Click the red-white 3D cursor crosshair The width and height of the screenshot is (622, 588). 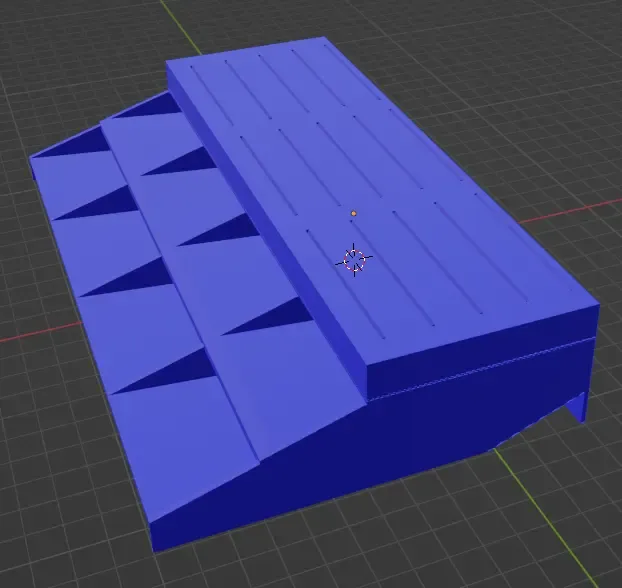pos(354,260)
